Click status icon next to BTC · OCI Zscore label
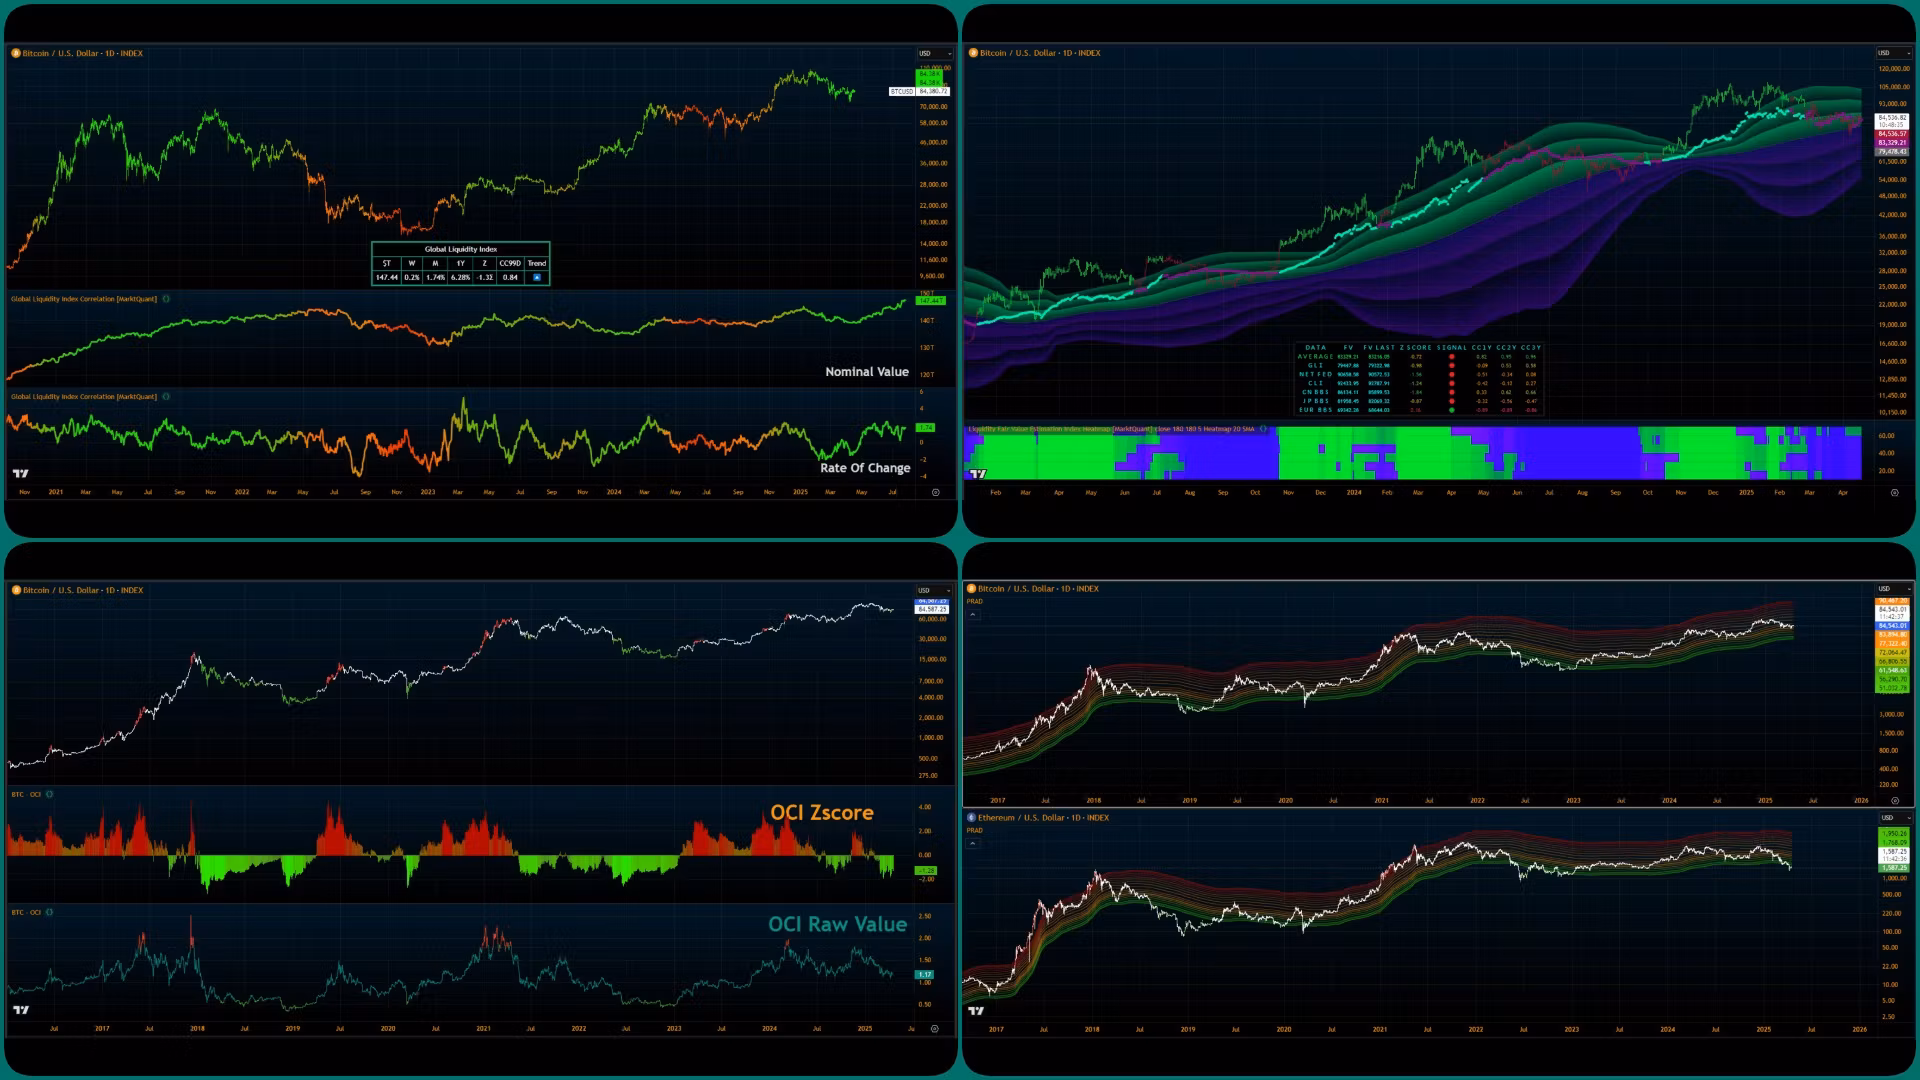This screenshot has height=1080, width=1920. click(50, 794)
